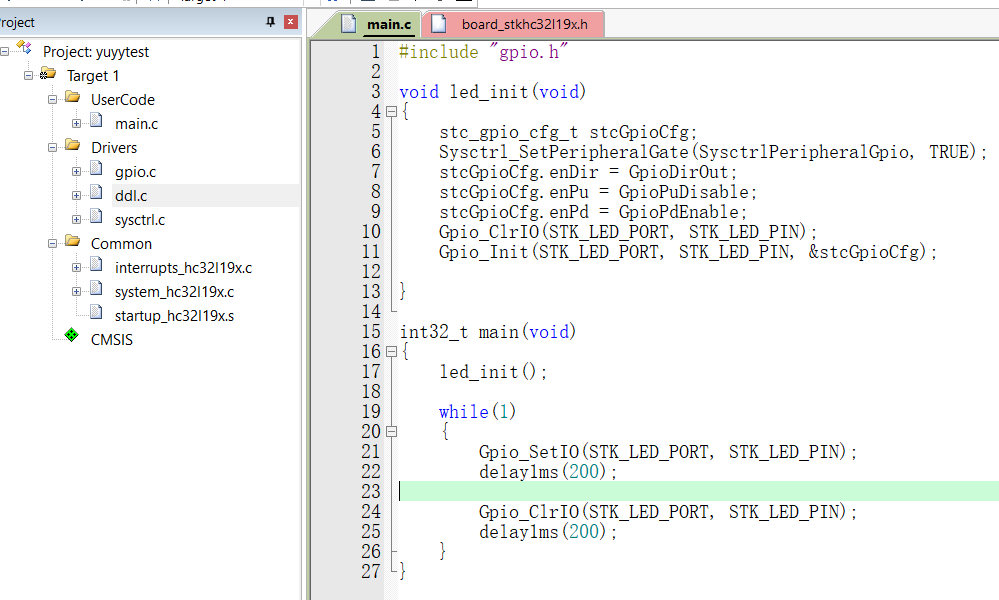
Task: Click Gpio_ClrIO on line 24
Action: click(x=528, y=512)
